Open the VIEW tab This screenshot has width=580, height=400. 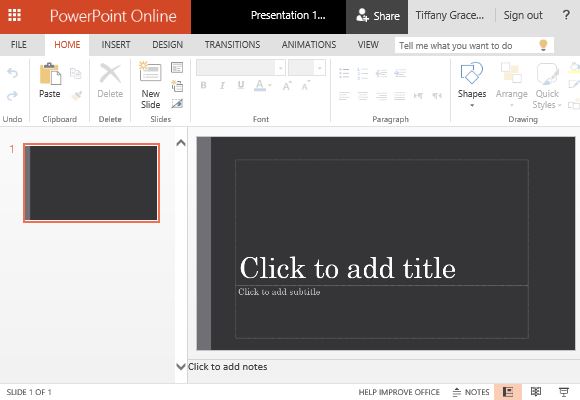(x=368, y=45)
